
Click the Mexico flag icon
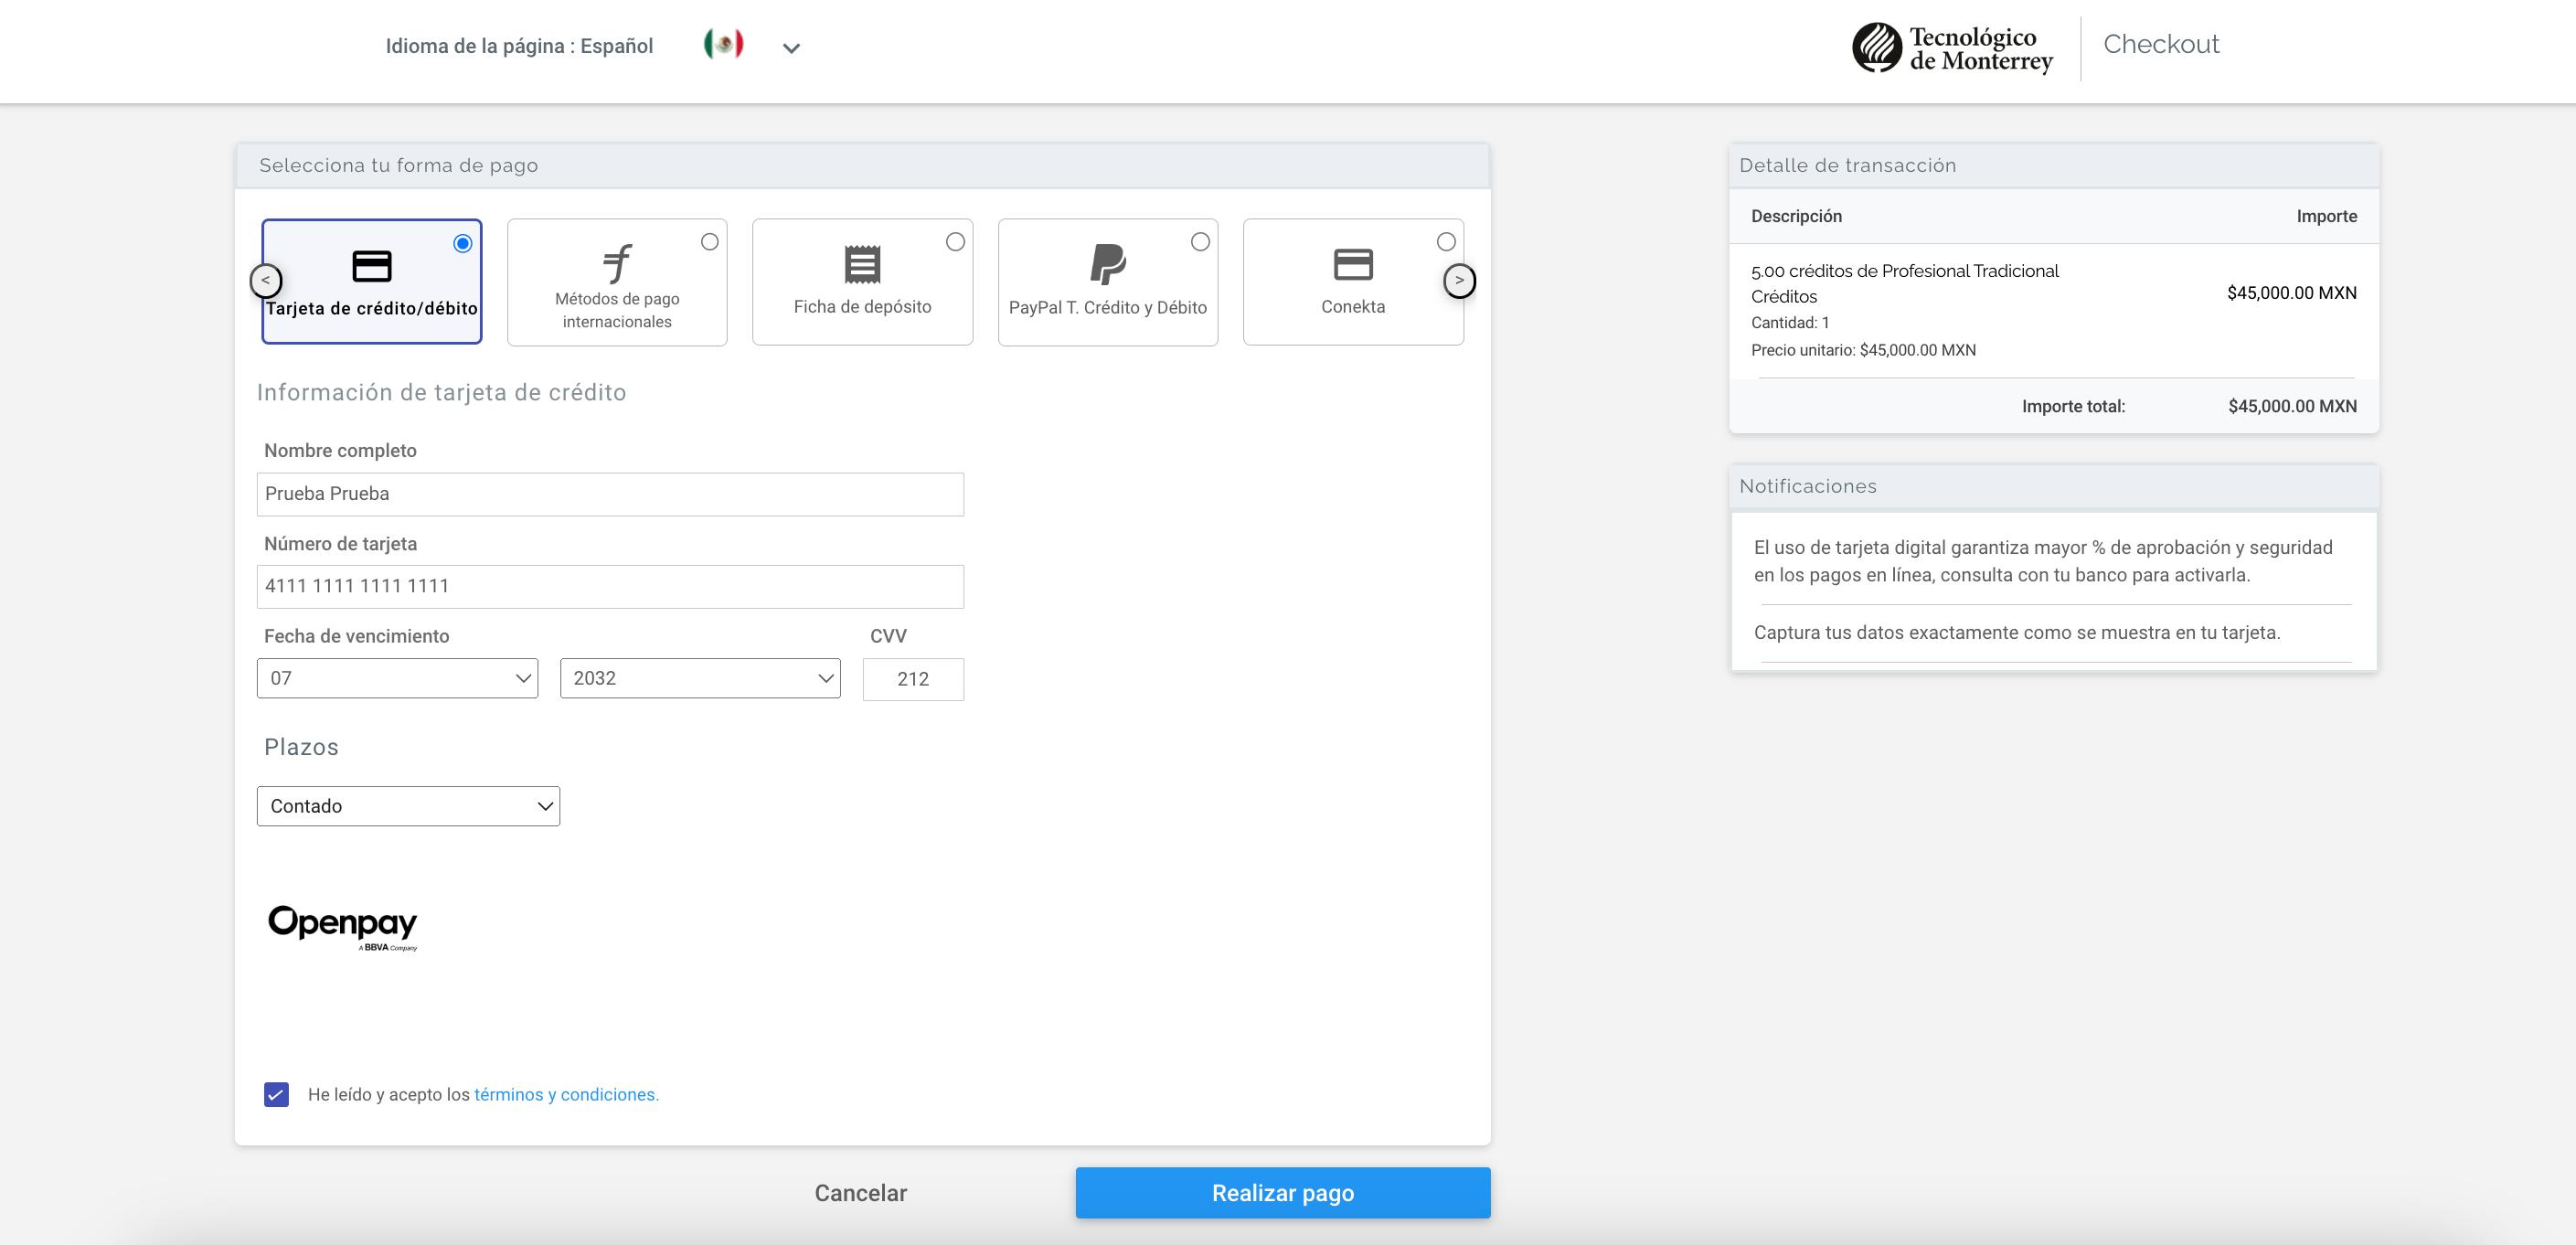point(723,44)
